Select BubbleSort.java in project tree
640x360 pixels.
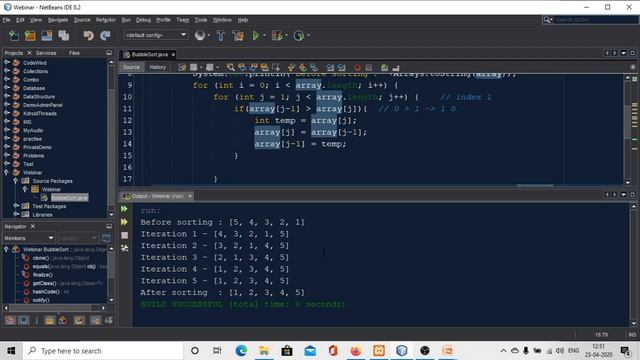69,198
